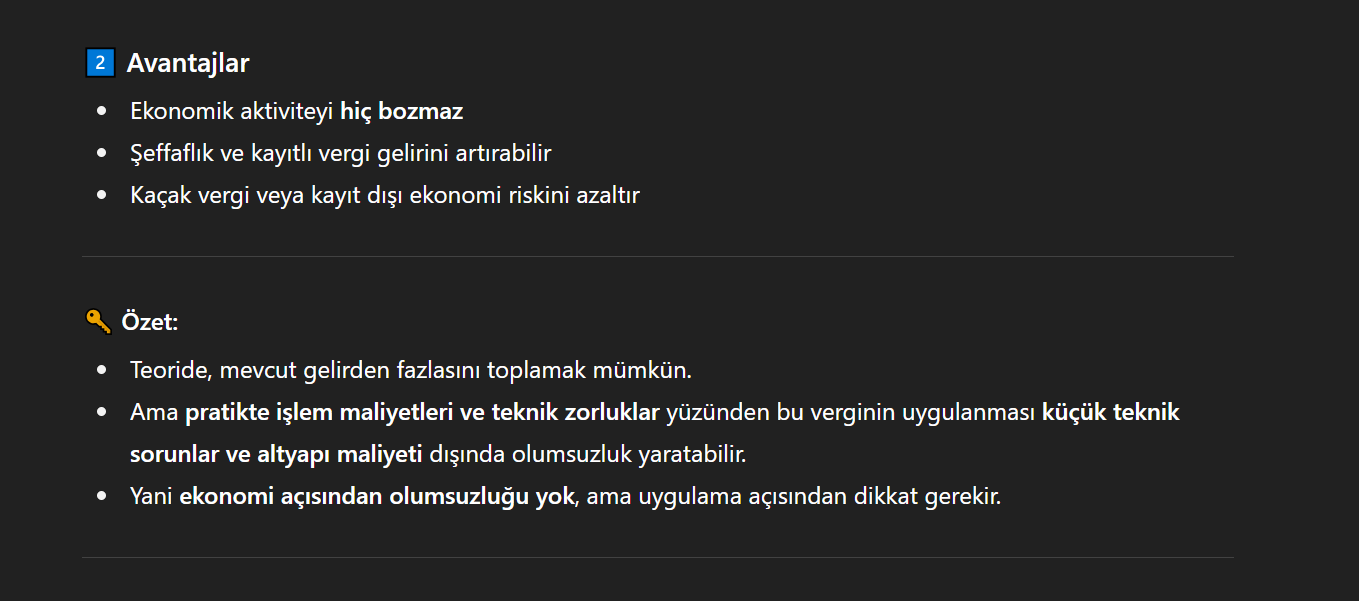Click the text "ama uygulama açısından dikkat gerekir"

[793, 496]
